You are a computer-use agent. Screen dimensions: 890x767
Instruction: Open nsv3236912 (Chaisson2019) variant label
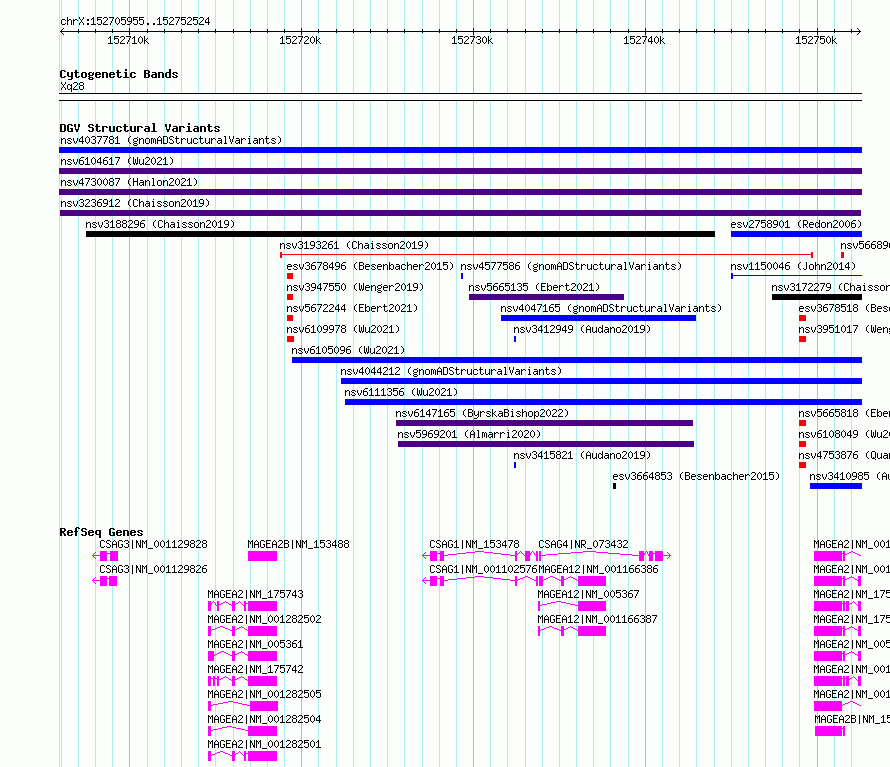pos(135,203)
